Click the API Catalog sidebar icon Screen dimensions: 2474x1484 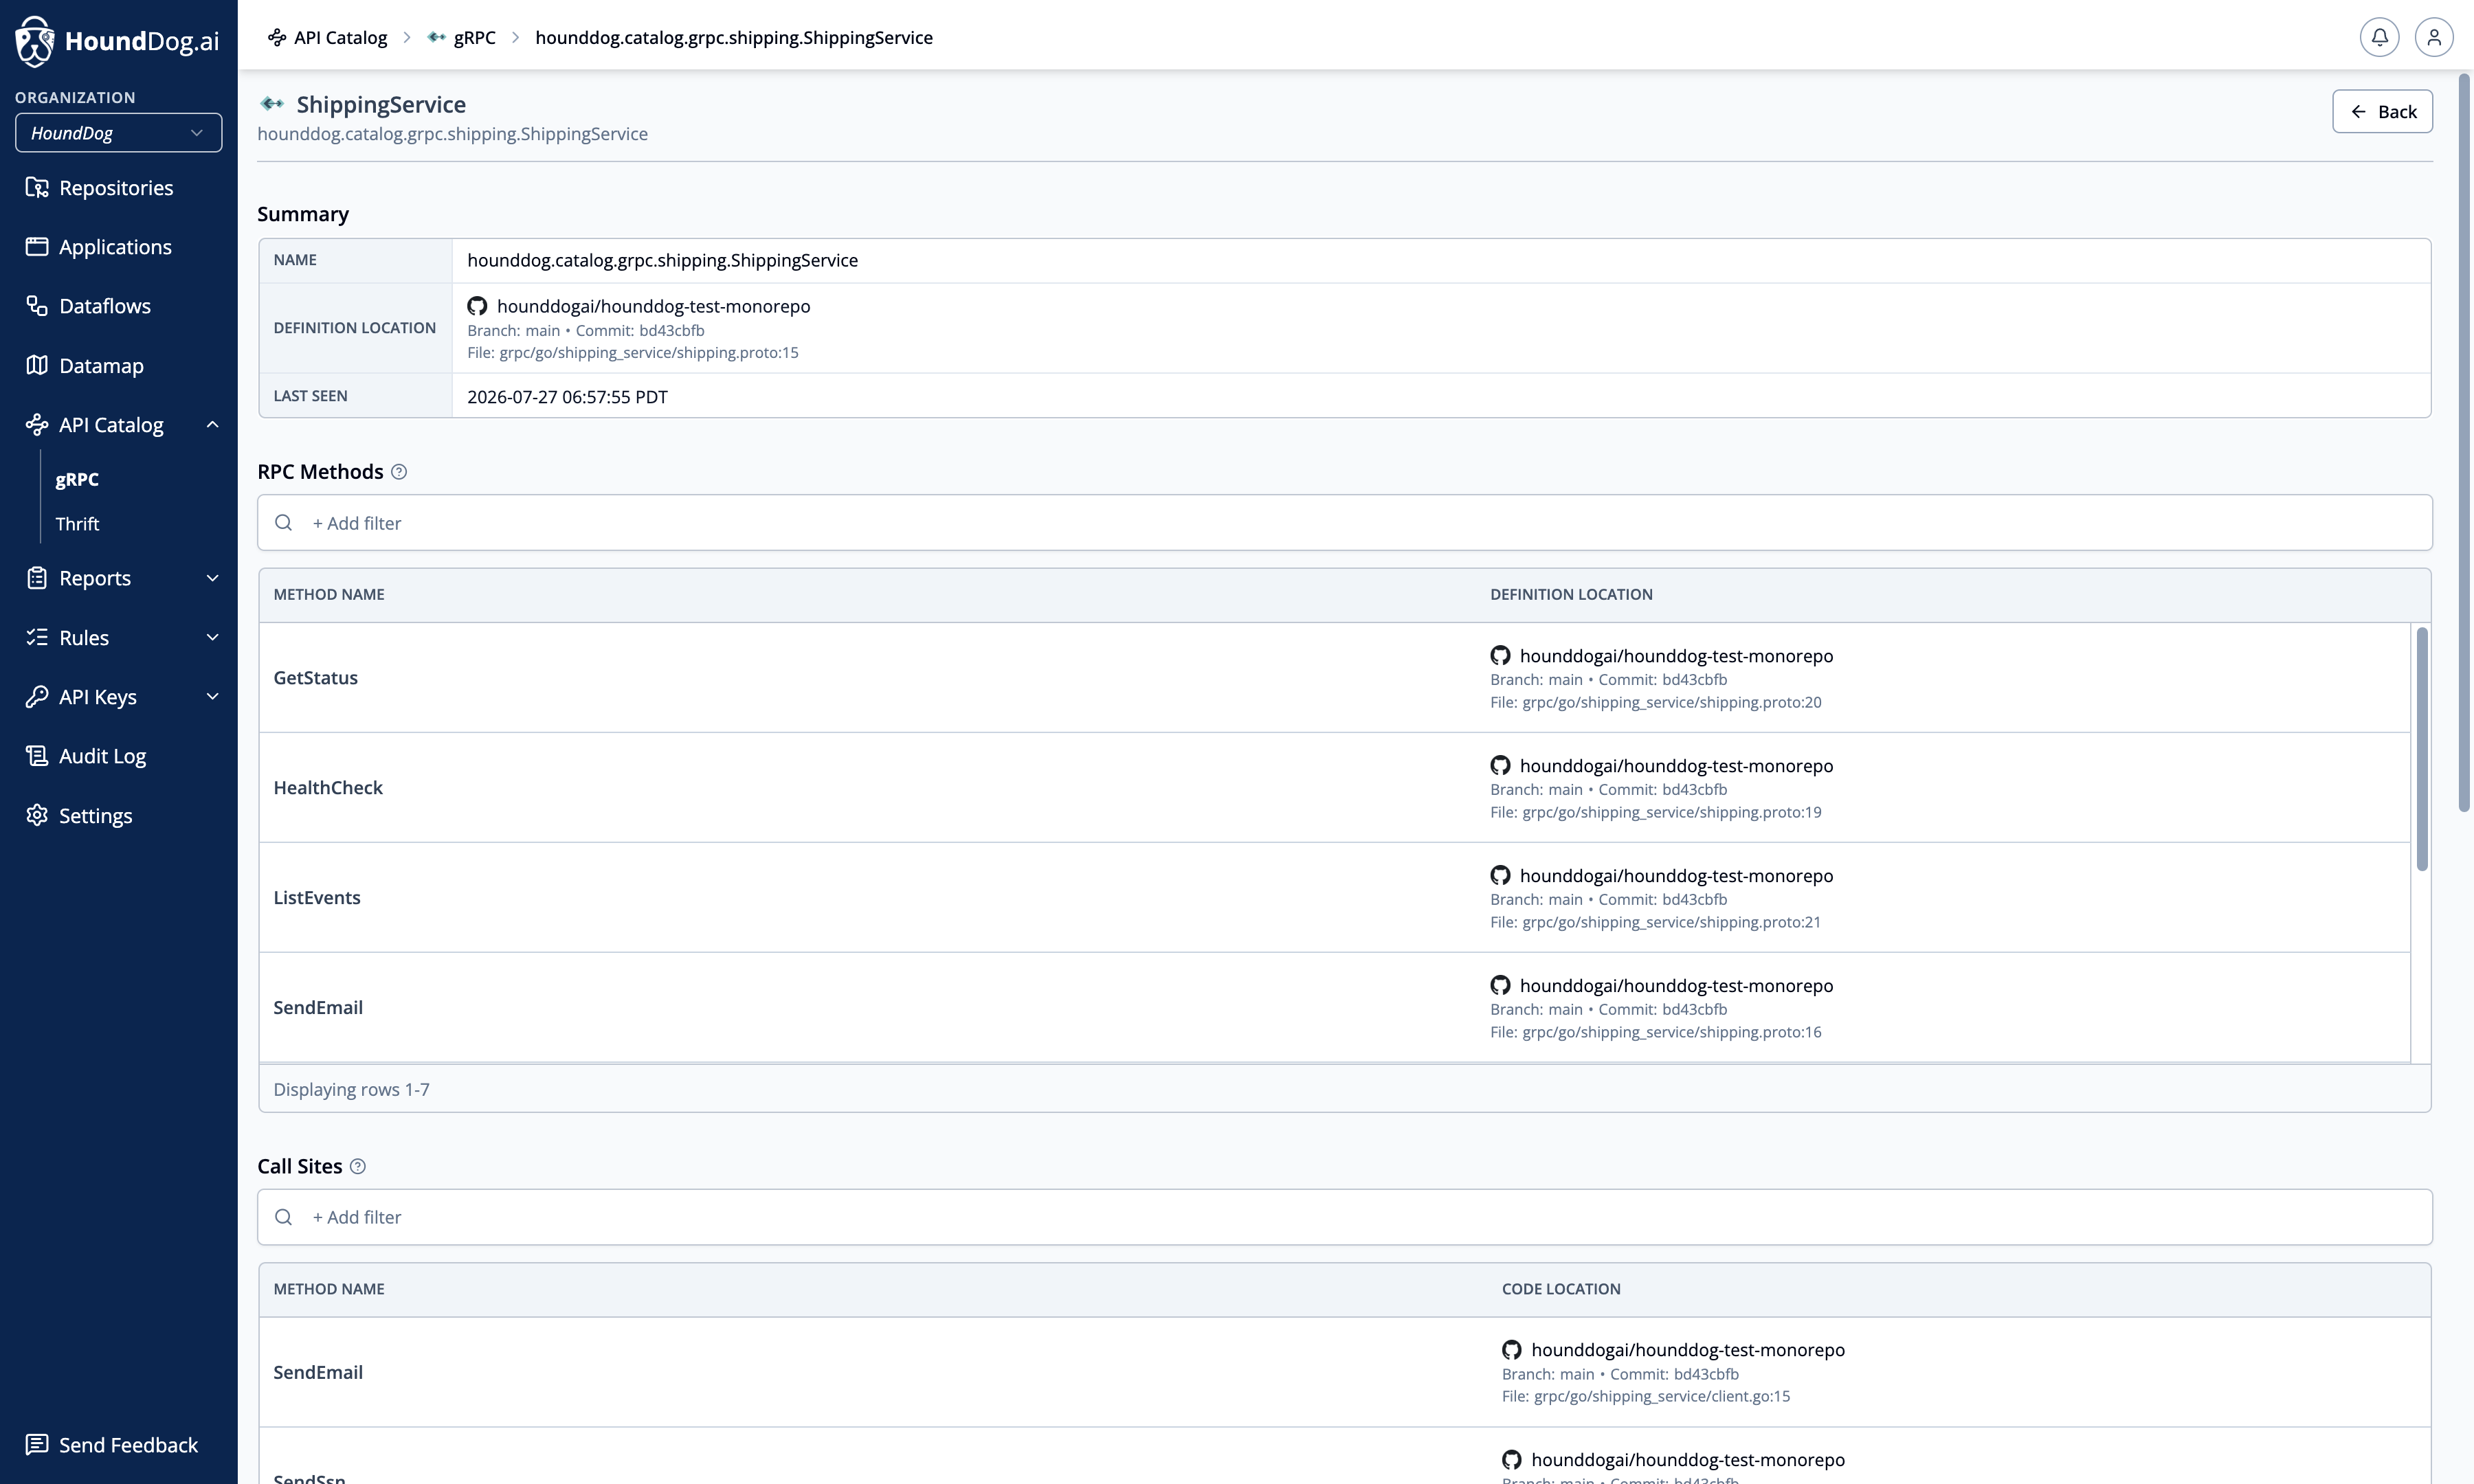37,425
